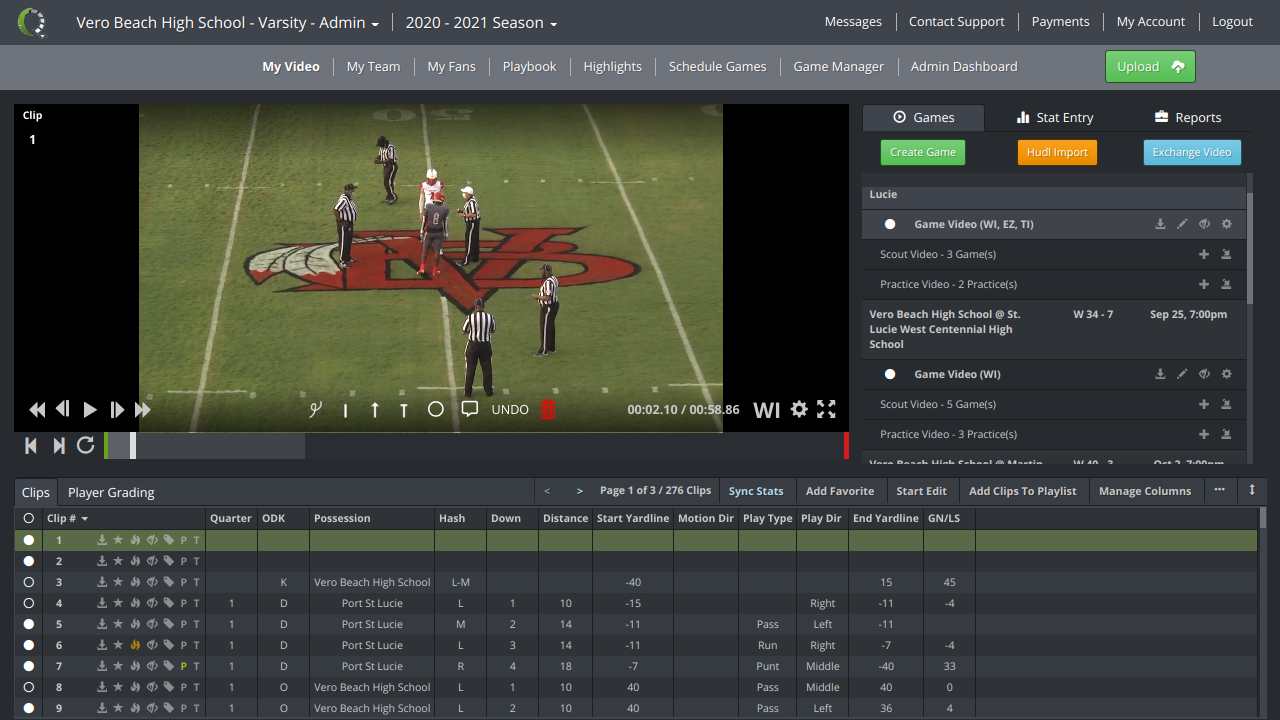Import into Scout Video - 5 Game(s)
The height and width of the screenshot is (720, 1280).
pyautogui.click(x=1226, y=404)
